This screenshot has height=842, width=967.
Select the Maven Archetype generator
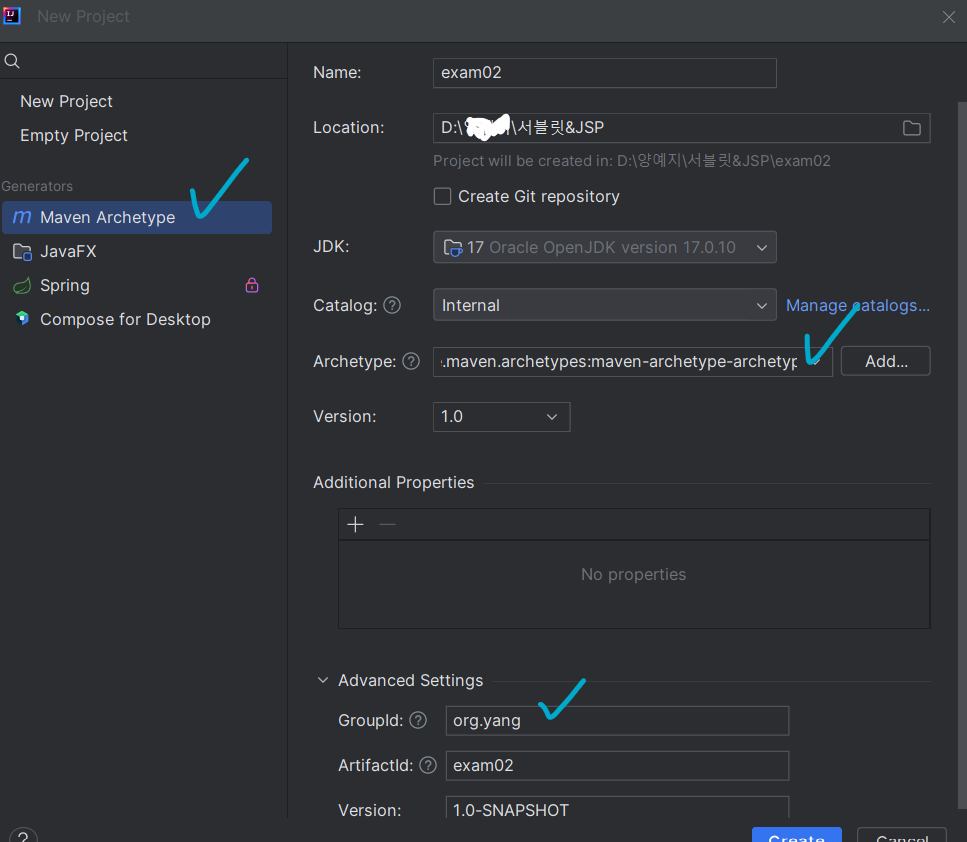[x=137, y=217]
